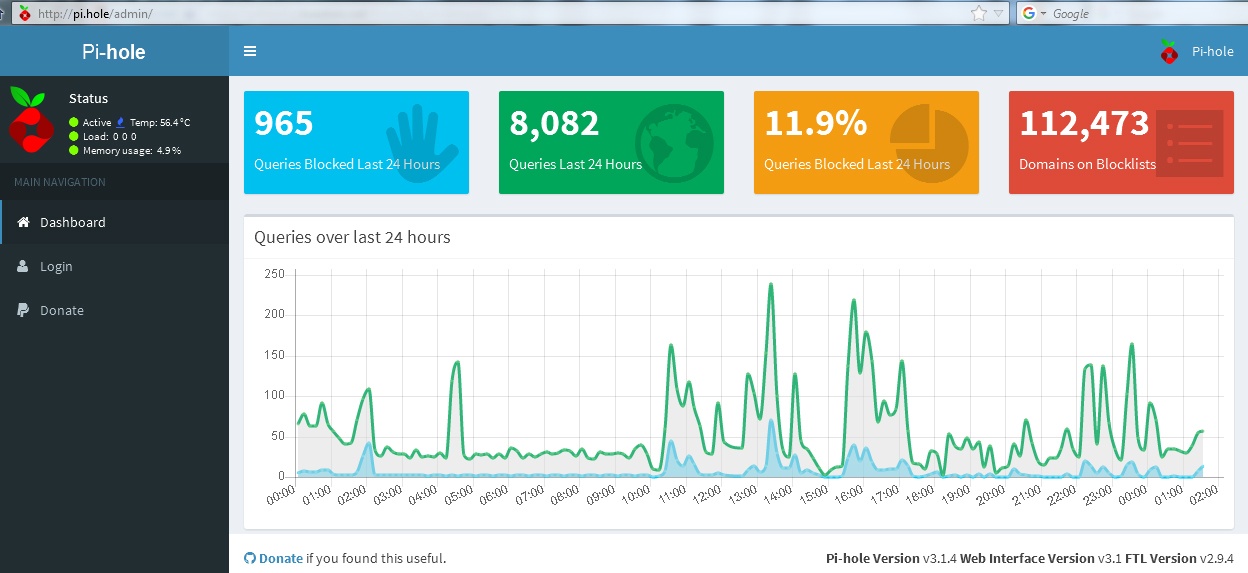Screen dimensions: 1248x573
Task: Click the Queries over last 24 hours heading
Action: (x=352, y=237)
